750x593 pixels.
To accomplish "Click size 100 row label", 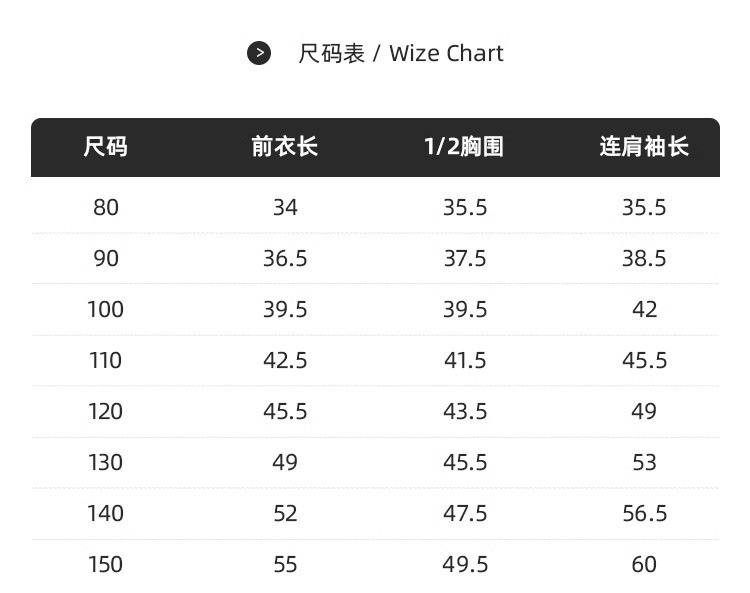I will [x=105, y=309].
